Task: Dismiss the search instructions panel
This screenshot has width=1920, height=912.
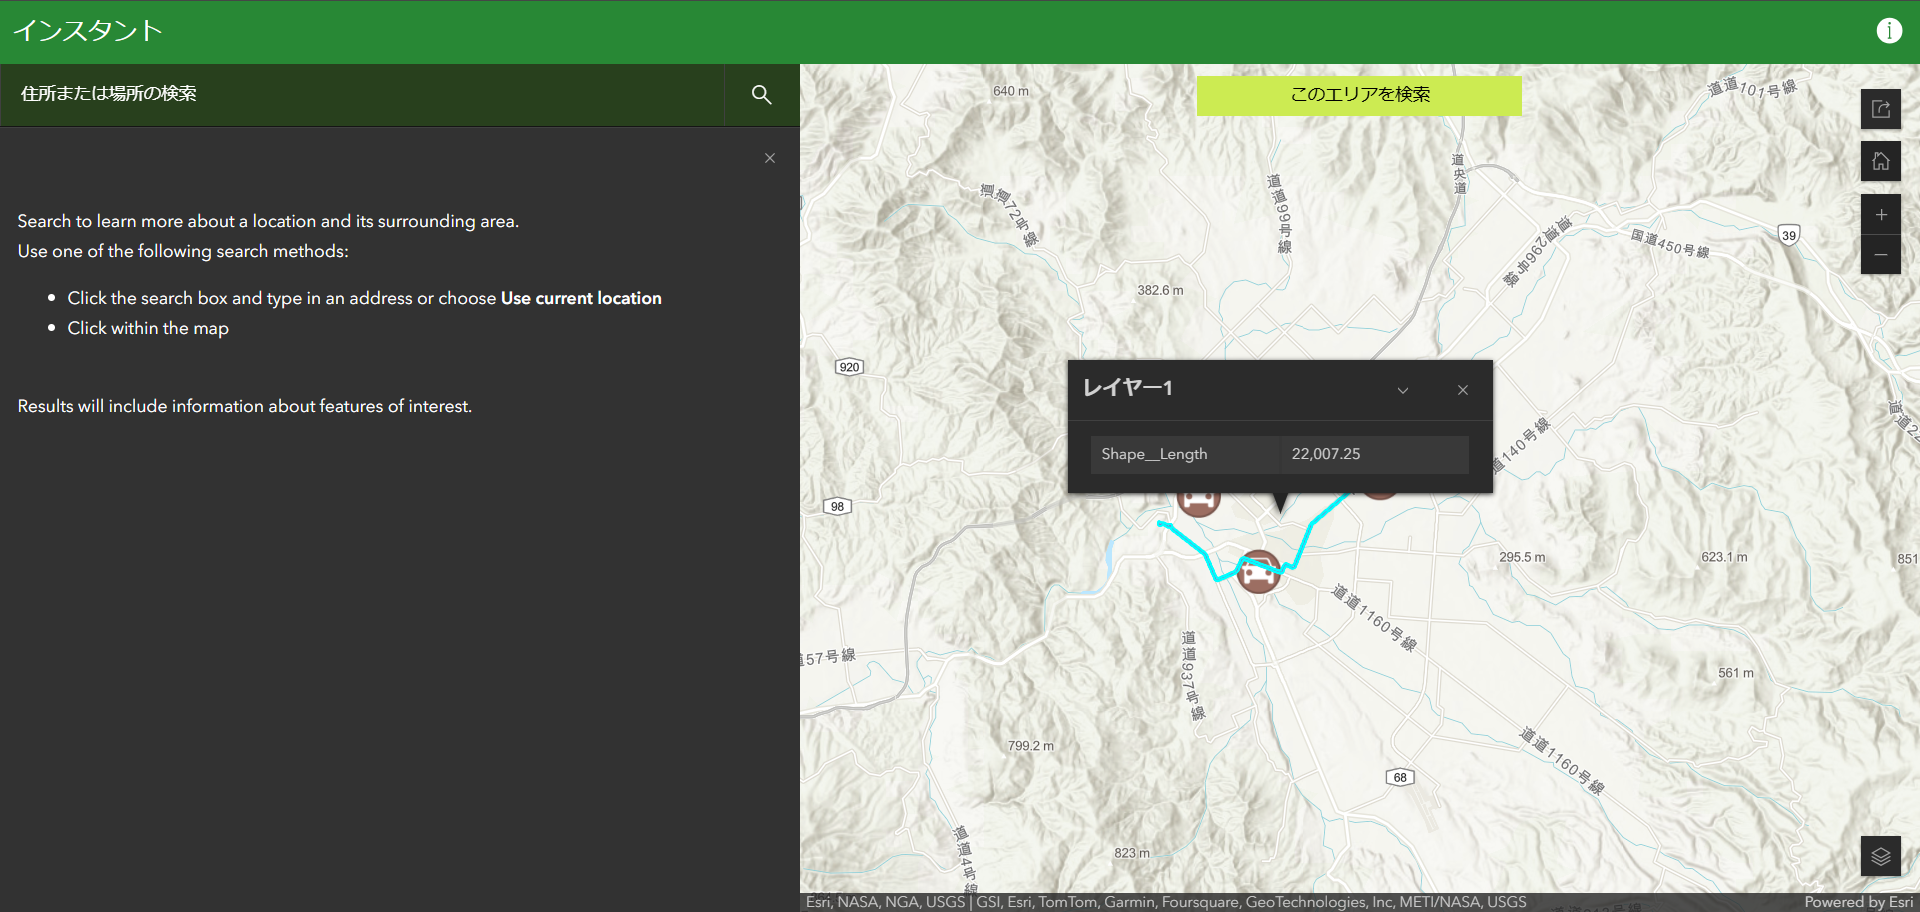Action: coord(770,158)
